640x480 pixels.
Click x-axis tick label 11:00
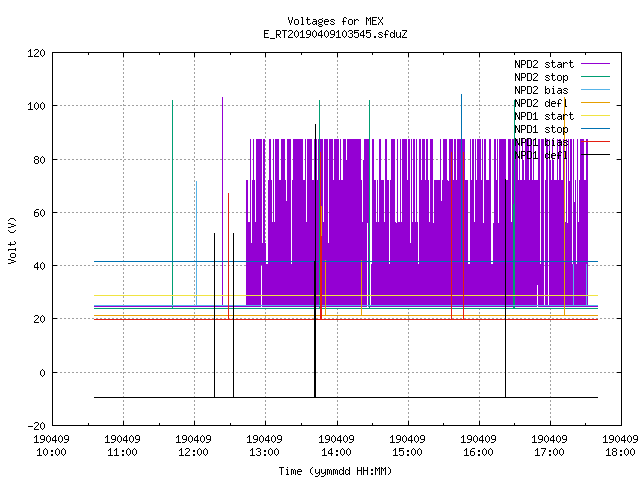tap(122, 452)
